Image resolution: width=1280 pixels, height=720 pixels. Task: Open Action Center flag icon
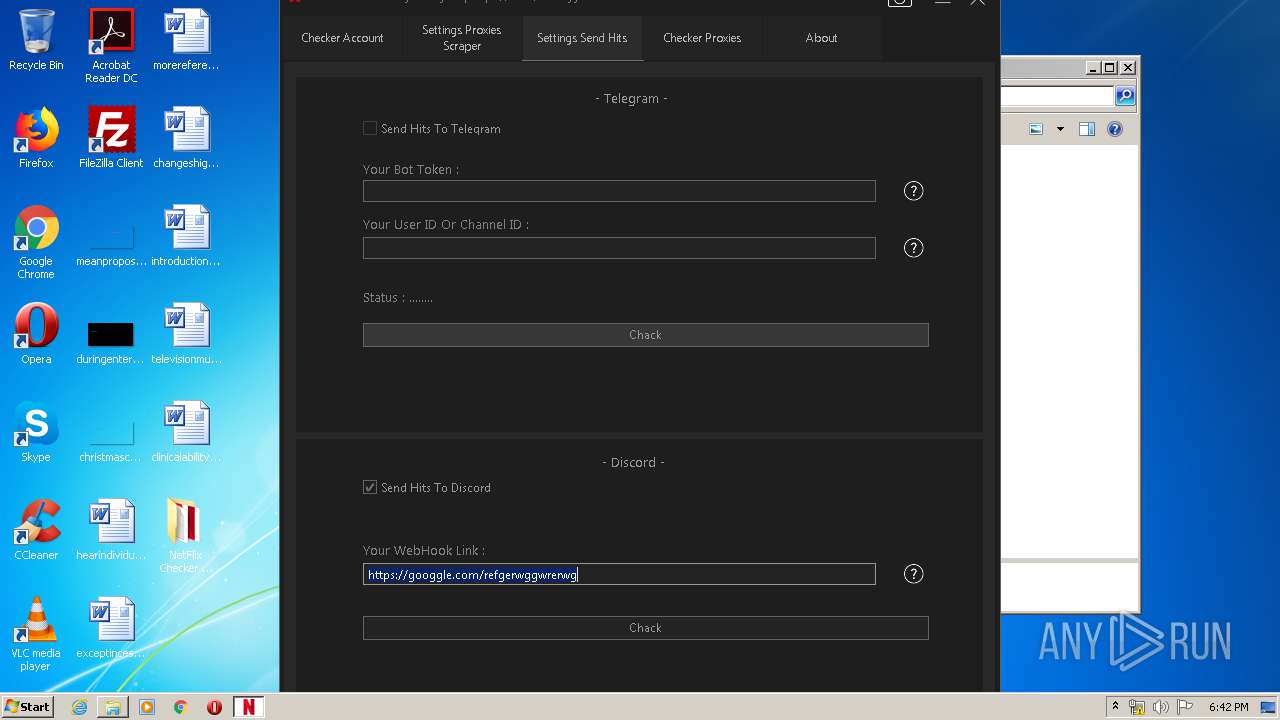(x=1185, y=707)
